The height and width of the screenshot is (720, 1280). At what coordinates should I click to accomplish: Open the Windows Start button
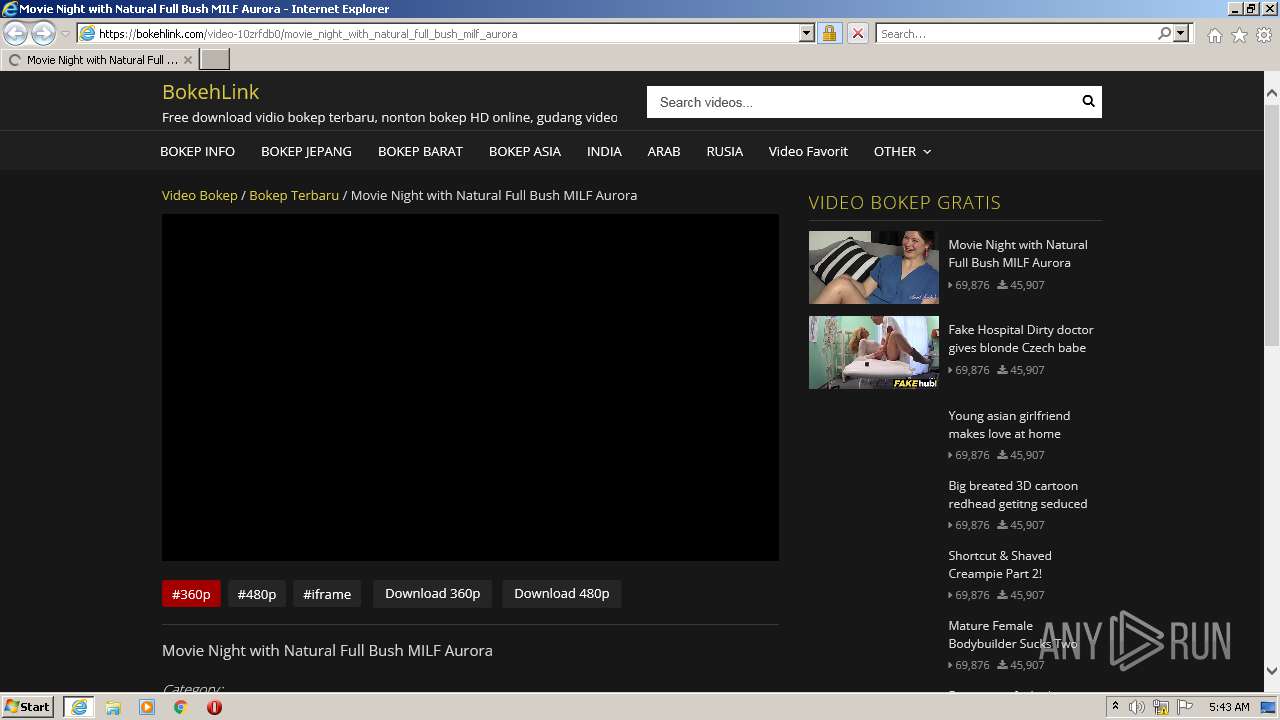coord(28,706)
